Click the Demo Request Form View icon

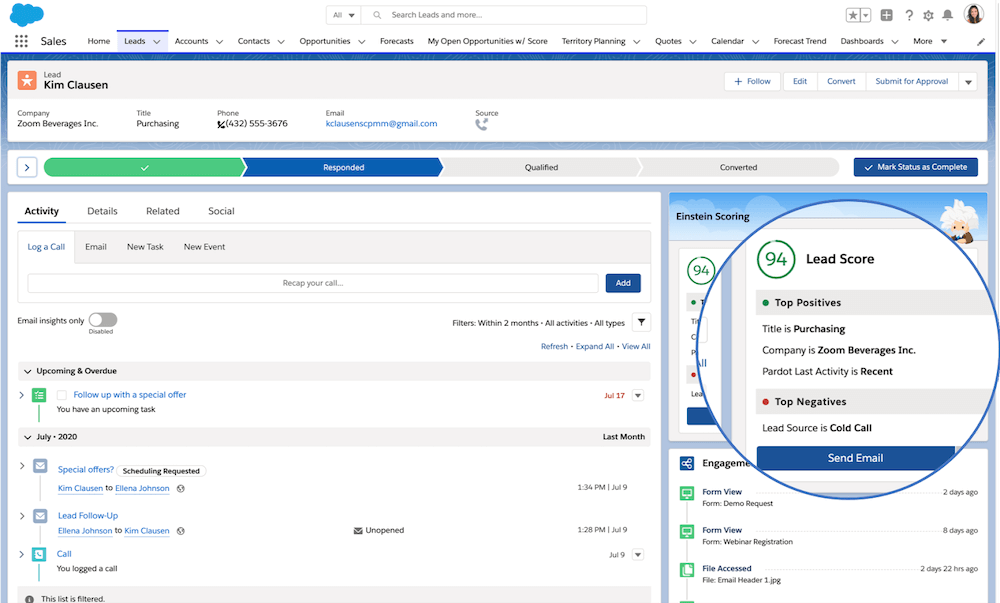coord(687,493)
